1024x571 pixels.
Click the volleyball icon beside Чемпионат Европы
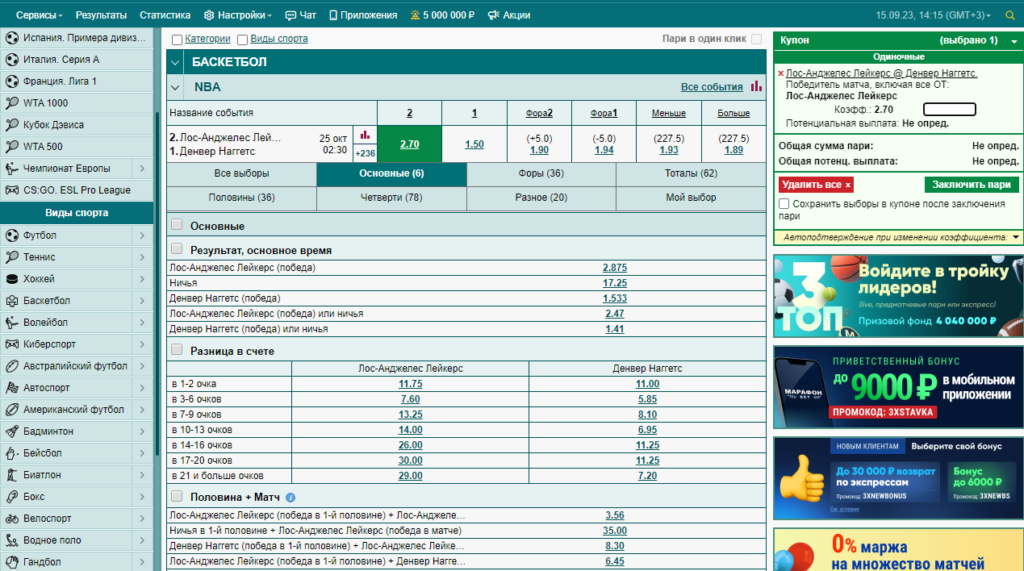click(12, 169)
